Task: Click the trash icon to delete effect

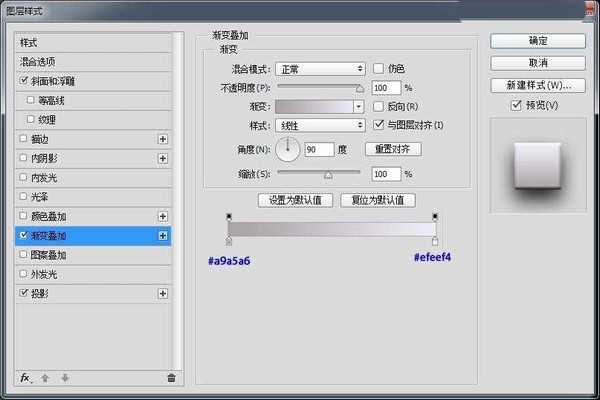Action: (171, 378)
